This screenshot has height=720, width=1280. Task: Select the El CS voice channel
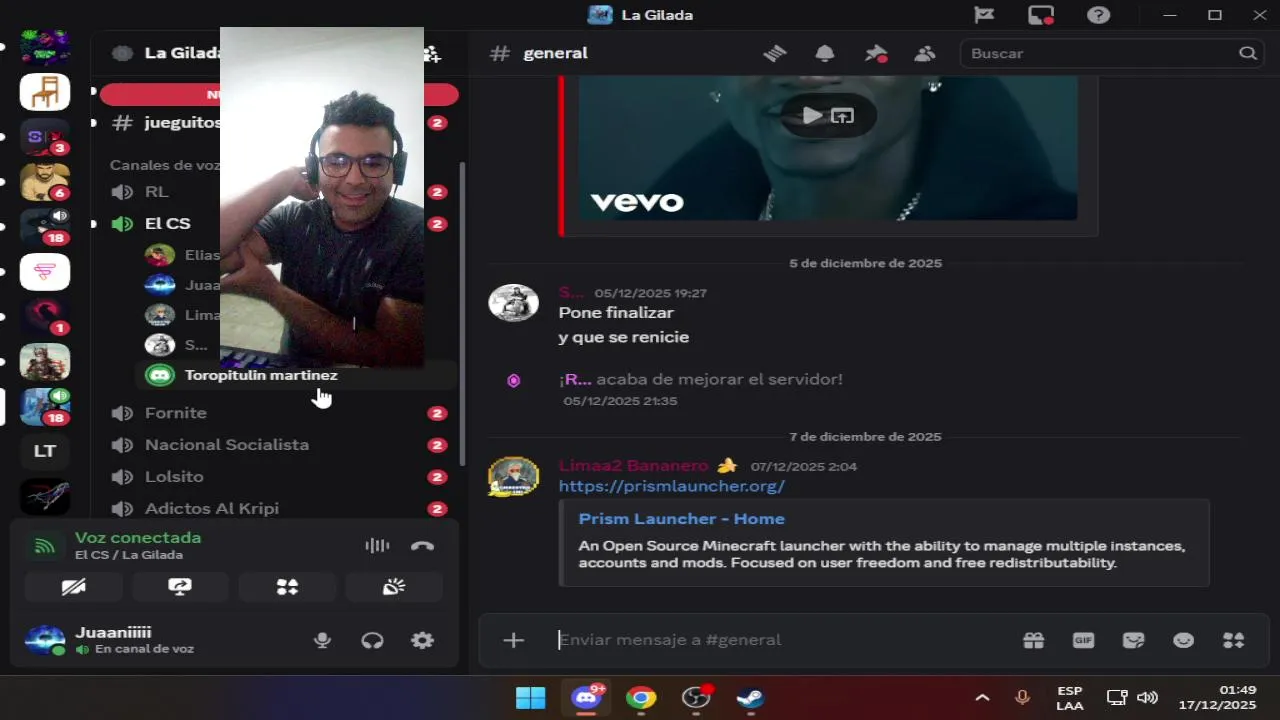167,224
